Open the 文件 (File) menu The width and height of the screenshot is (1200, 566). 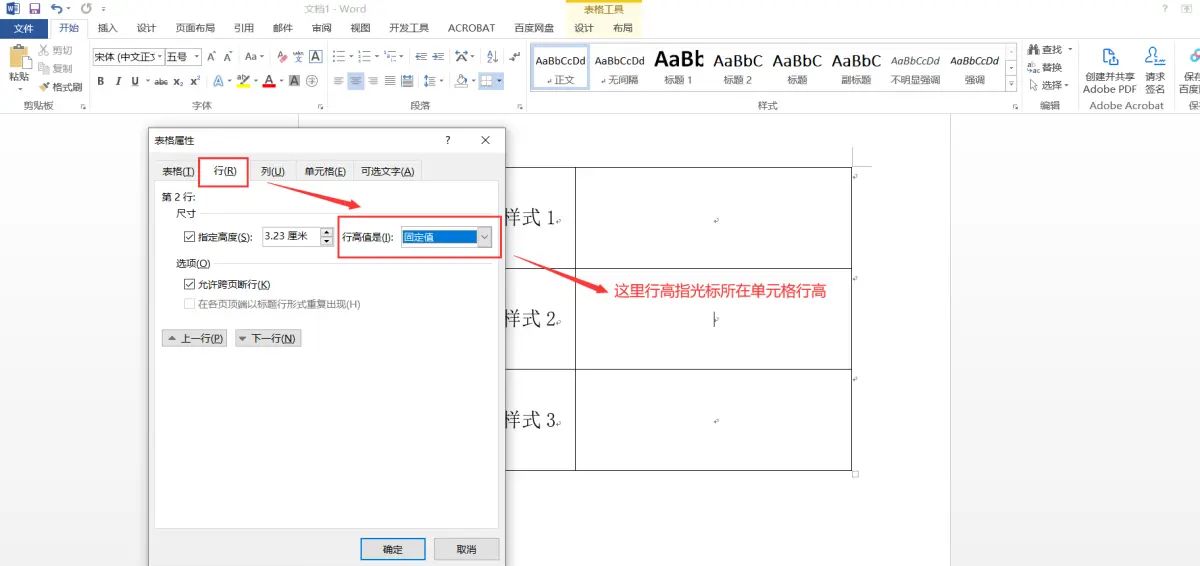click(x=24, y=28)
